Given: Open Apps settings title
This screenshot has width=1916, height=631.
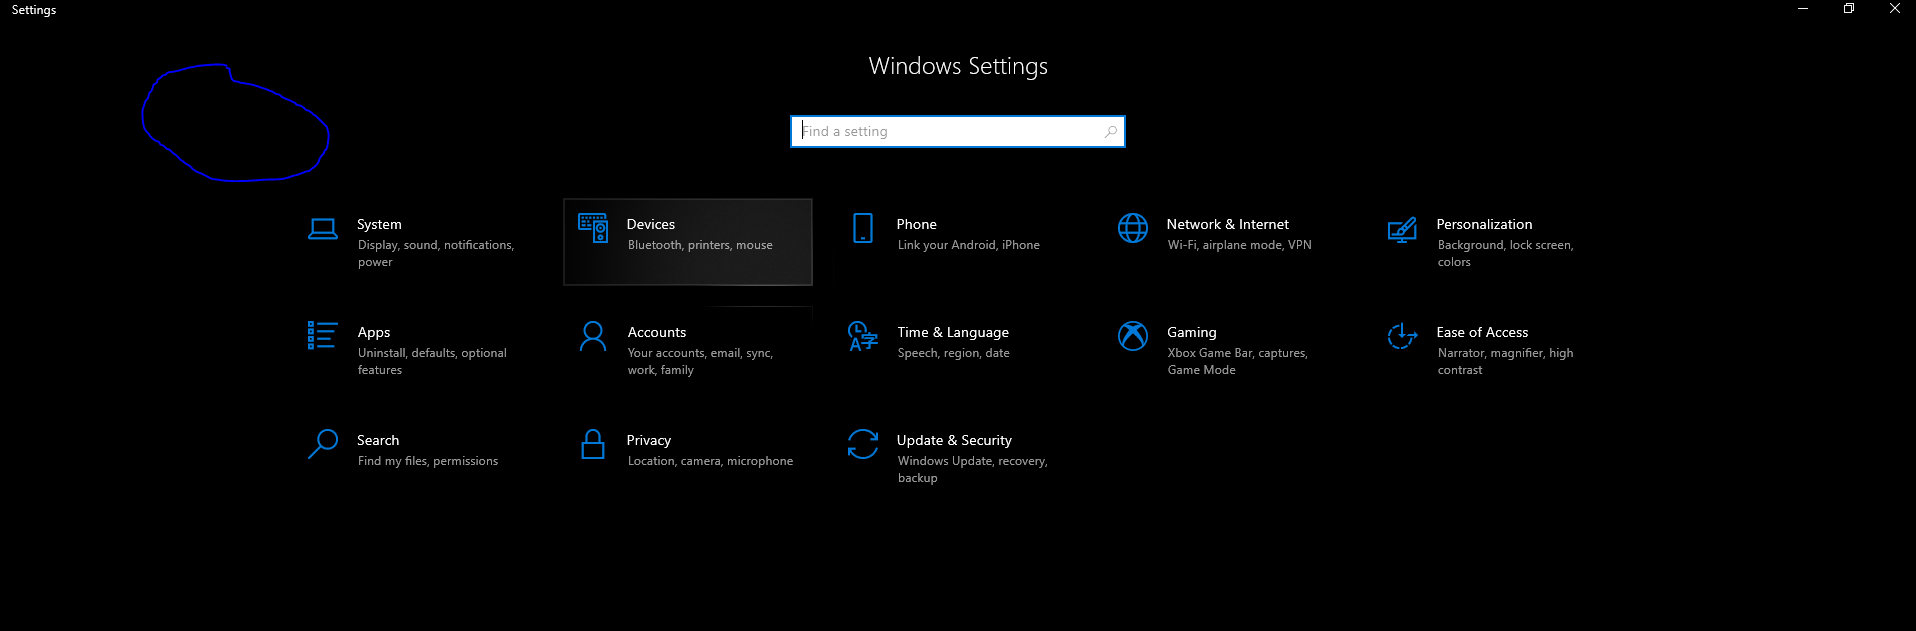Looking at the screenshot, I should click(374, 332).
